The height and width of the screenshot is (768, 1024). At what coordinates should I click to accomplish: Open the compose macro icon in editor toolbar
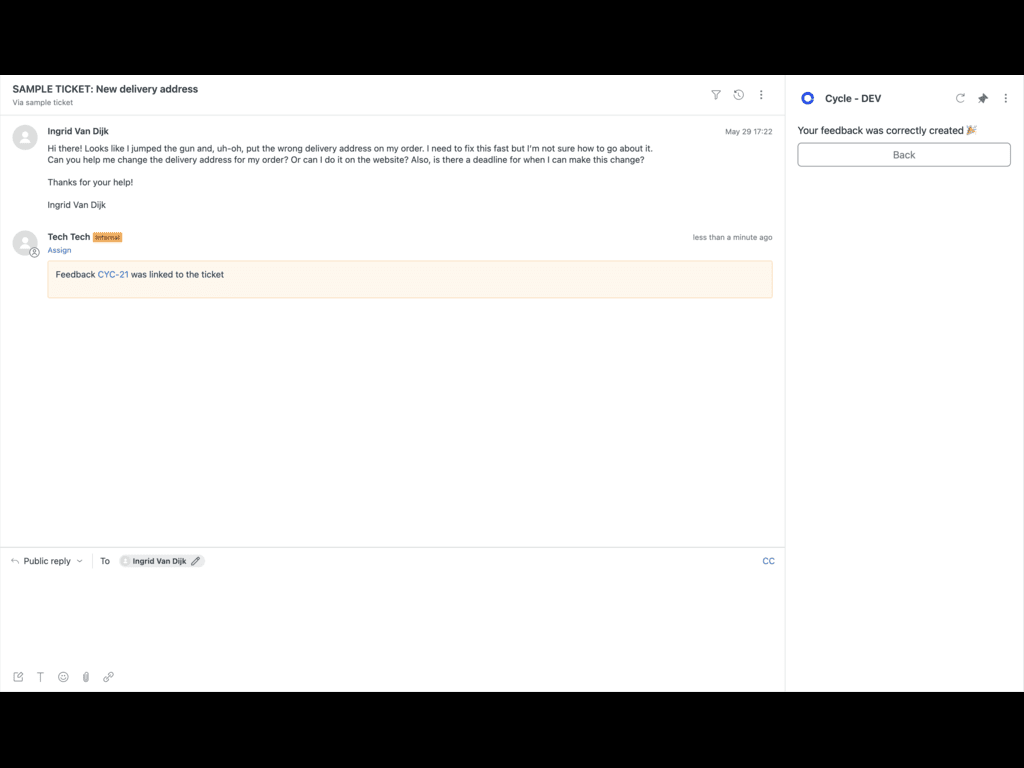click(x=18, y=677)
